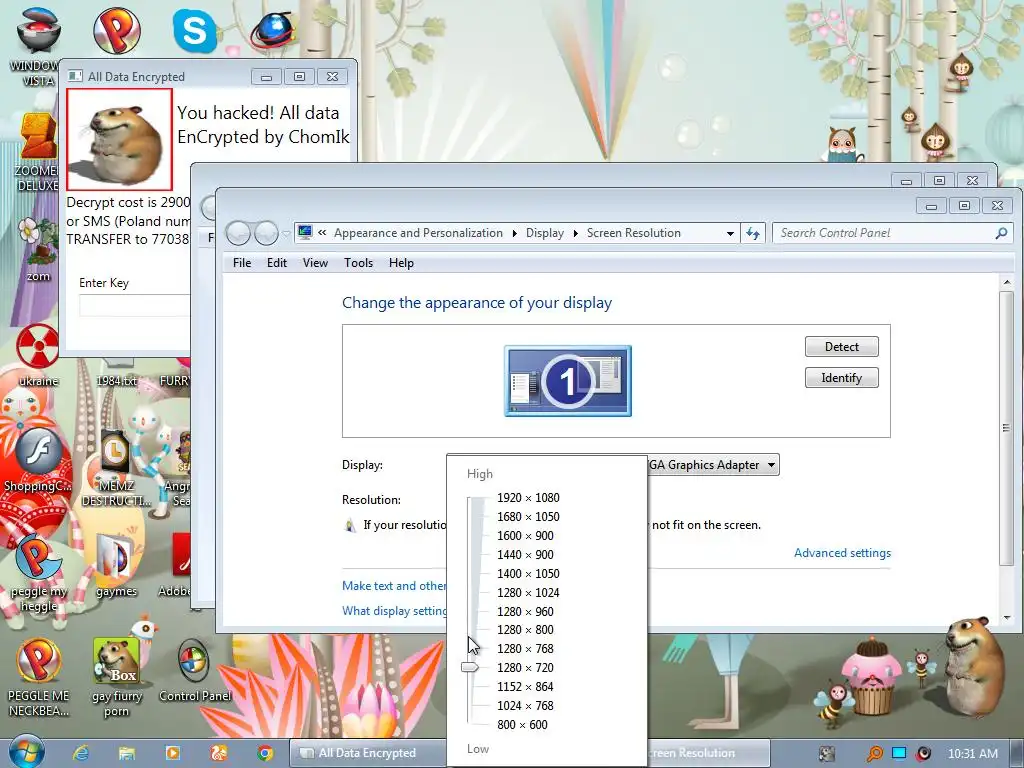
Task: Select 800 × 600 resolution
Action: pos(522,724)
